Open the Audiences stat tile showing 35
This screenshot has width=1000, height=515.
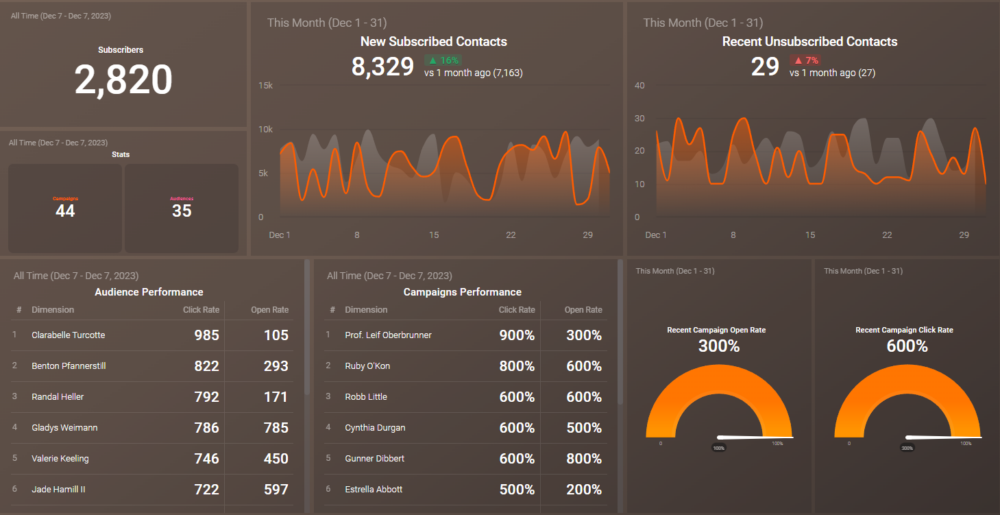182,208
